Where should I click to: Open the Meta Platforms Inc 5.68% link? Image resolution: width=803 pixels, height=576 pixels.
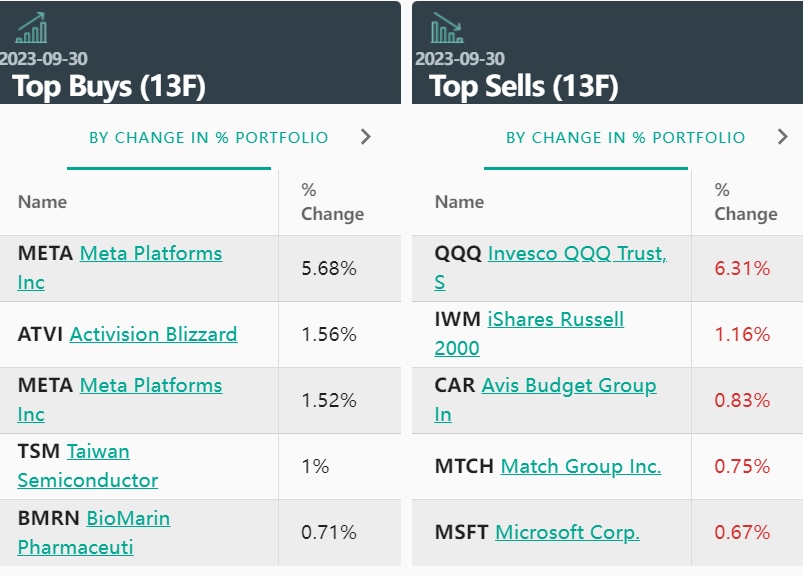[150, 254]
